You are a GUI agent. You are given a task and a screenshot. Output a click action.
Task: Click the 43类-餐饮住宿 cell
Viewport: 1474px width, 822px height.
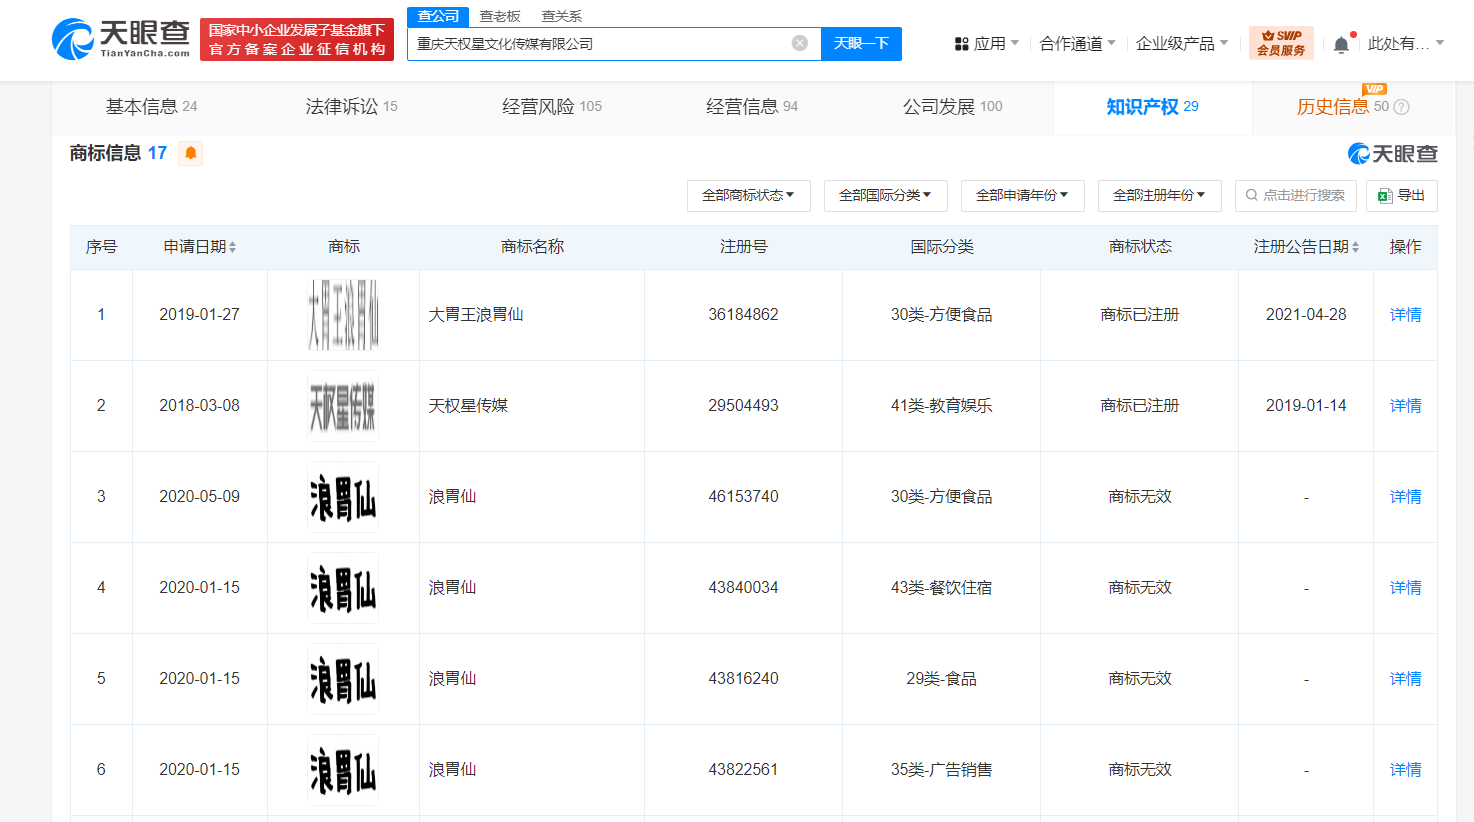point(941,588)
